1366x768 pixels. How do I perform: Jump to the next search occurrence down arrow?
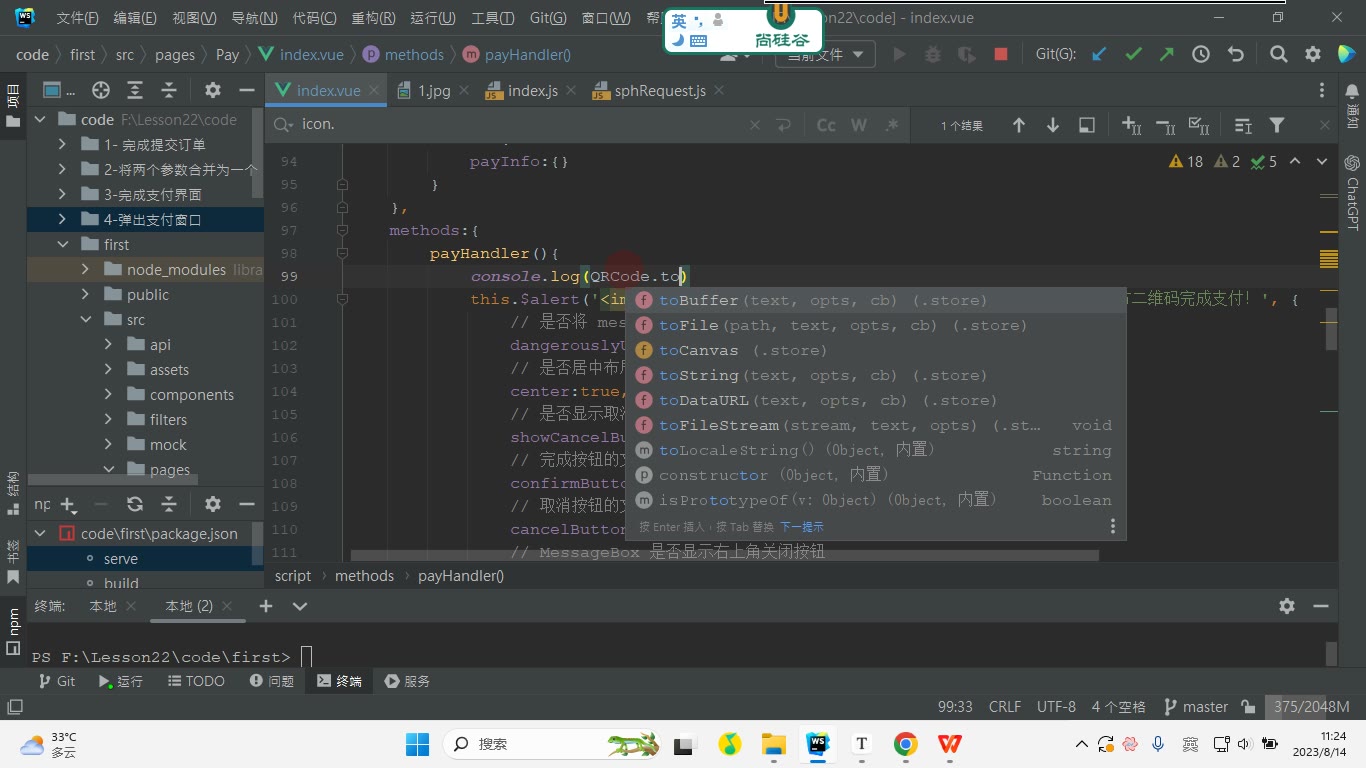(x=1053, y=125)
